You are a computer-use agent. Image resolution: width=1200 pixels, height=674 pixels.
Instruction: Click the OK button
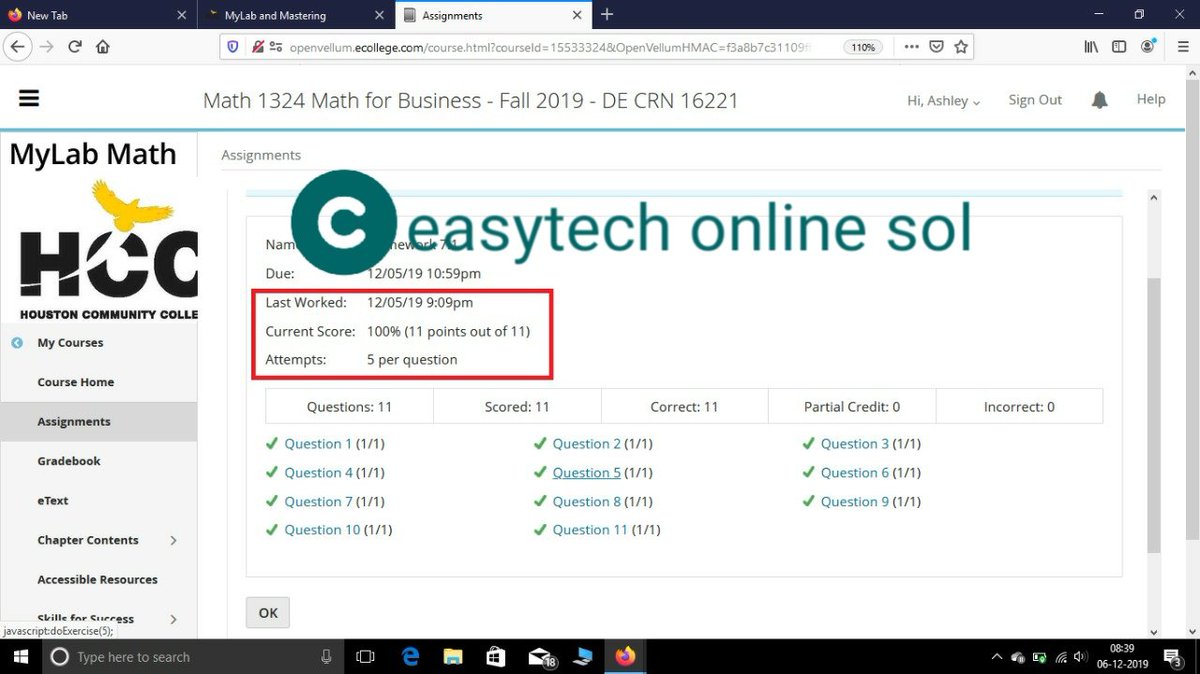pos(268,613)
